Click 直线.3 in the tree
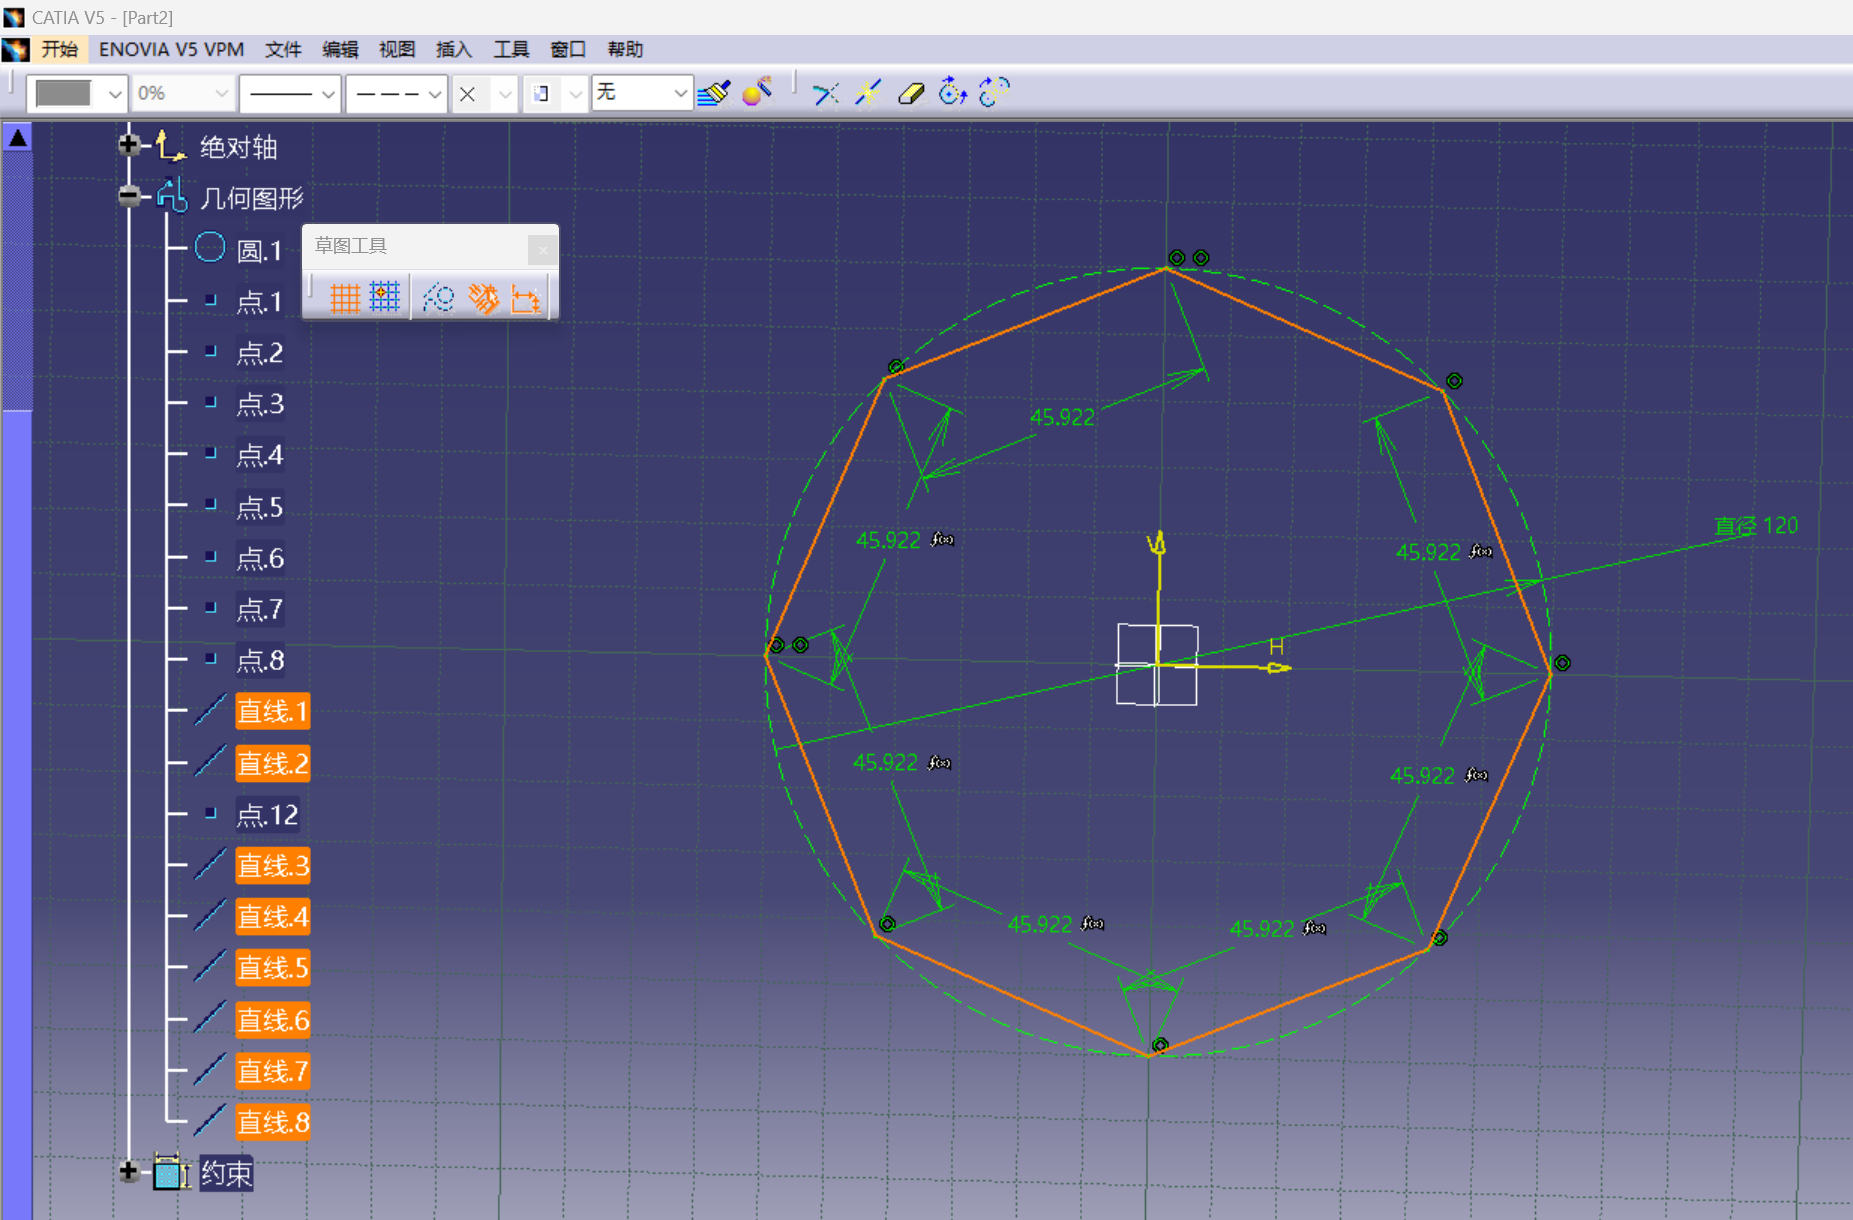The height and width of the screenshot is (1220, 1853). pos(273,865)
